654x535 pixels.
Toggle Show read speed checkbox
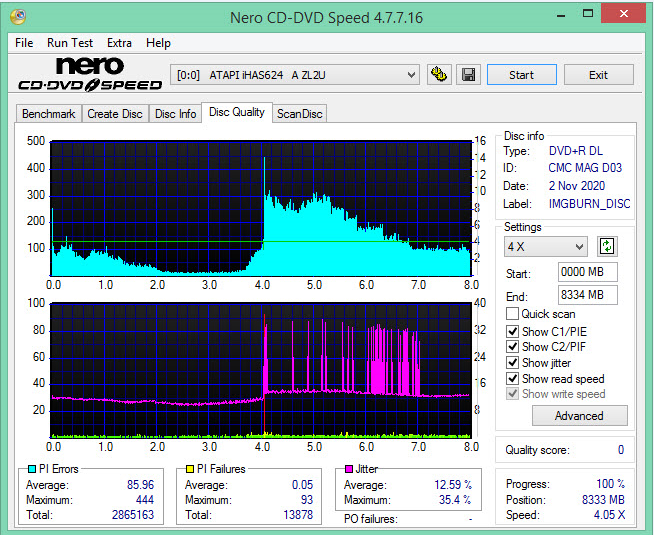512,378
